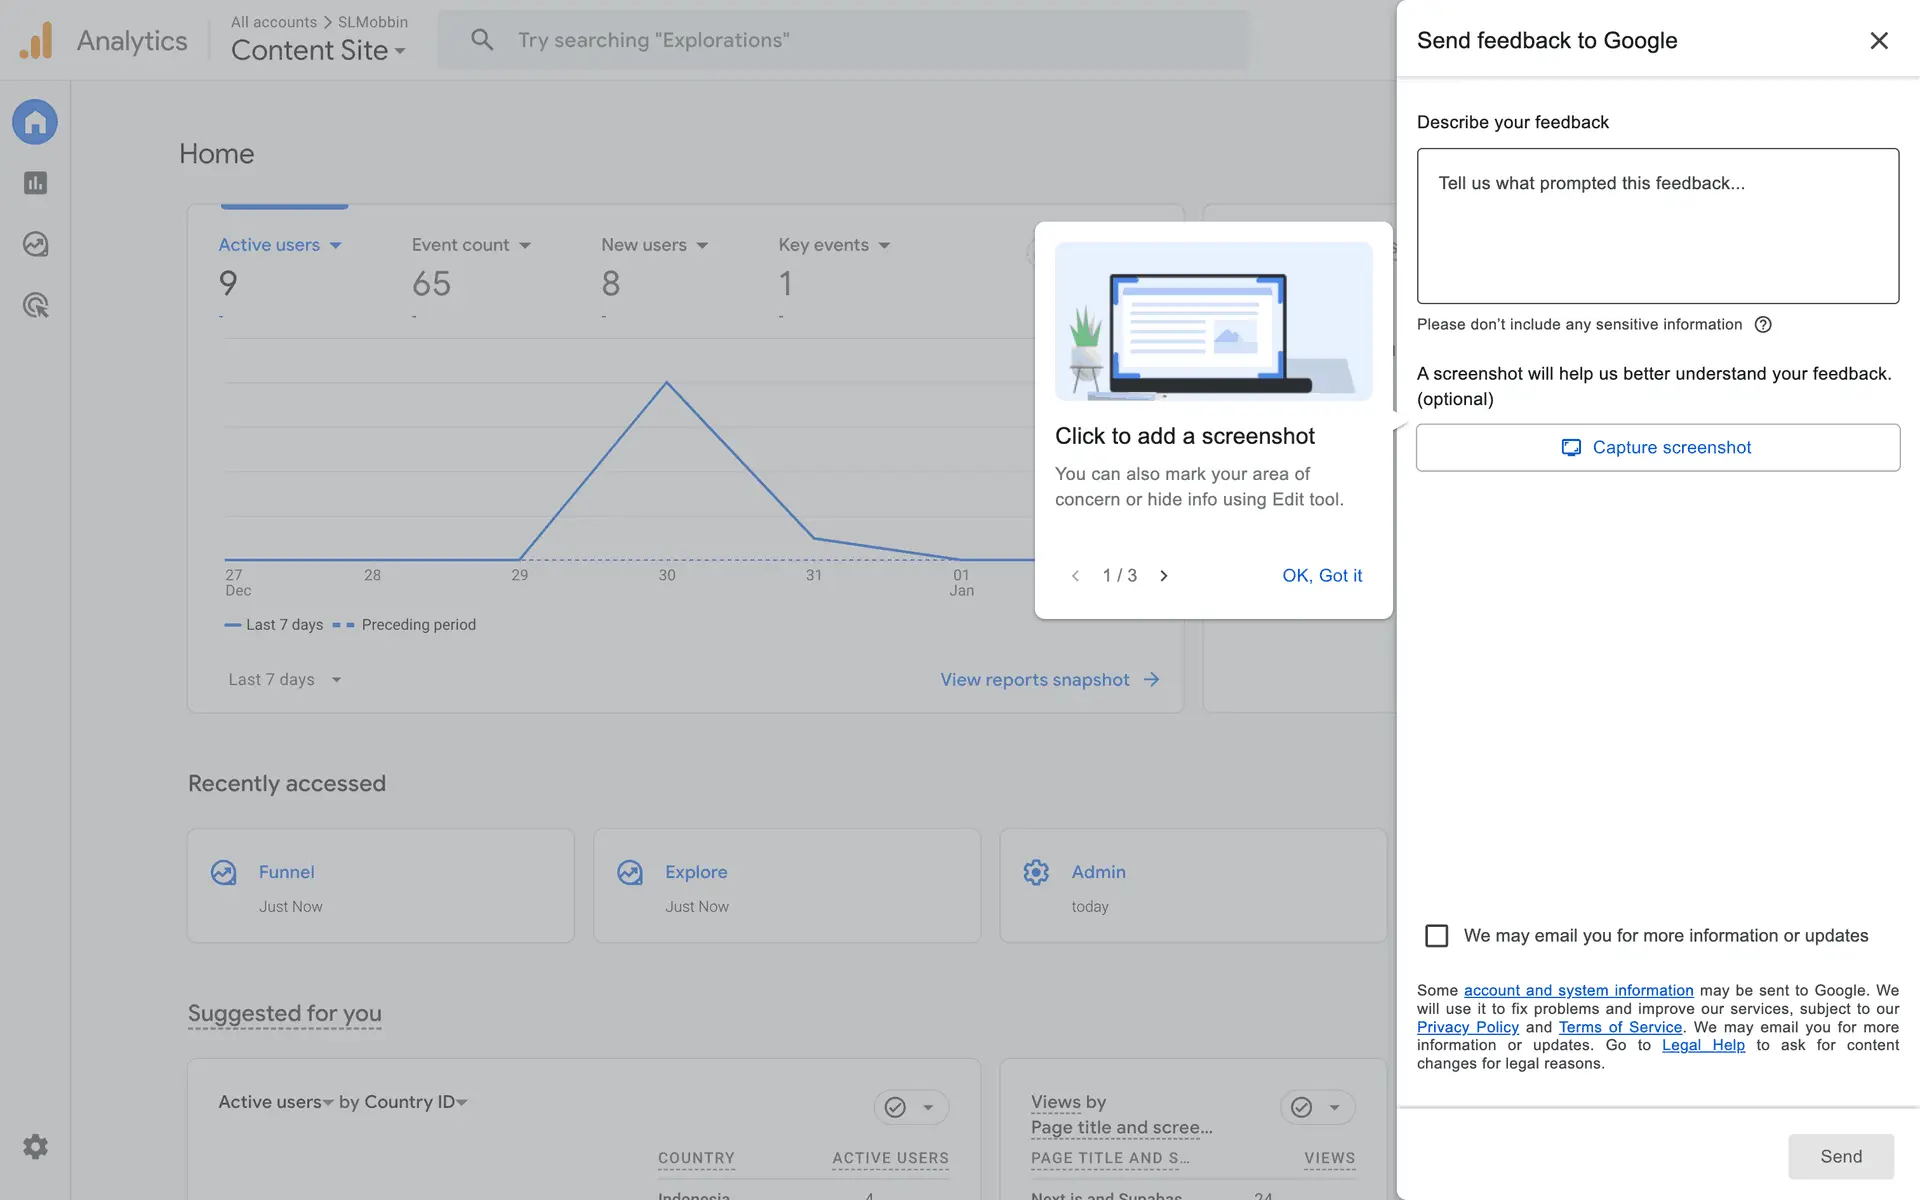The image size is (1920, 1200).
Task: Dismiss the tooltip with OK, Got it
Action: [x=1321, y=576]
